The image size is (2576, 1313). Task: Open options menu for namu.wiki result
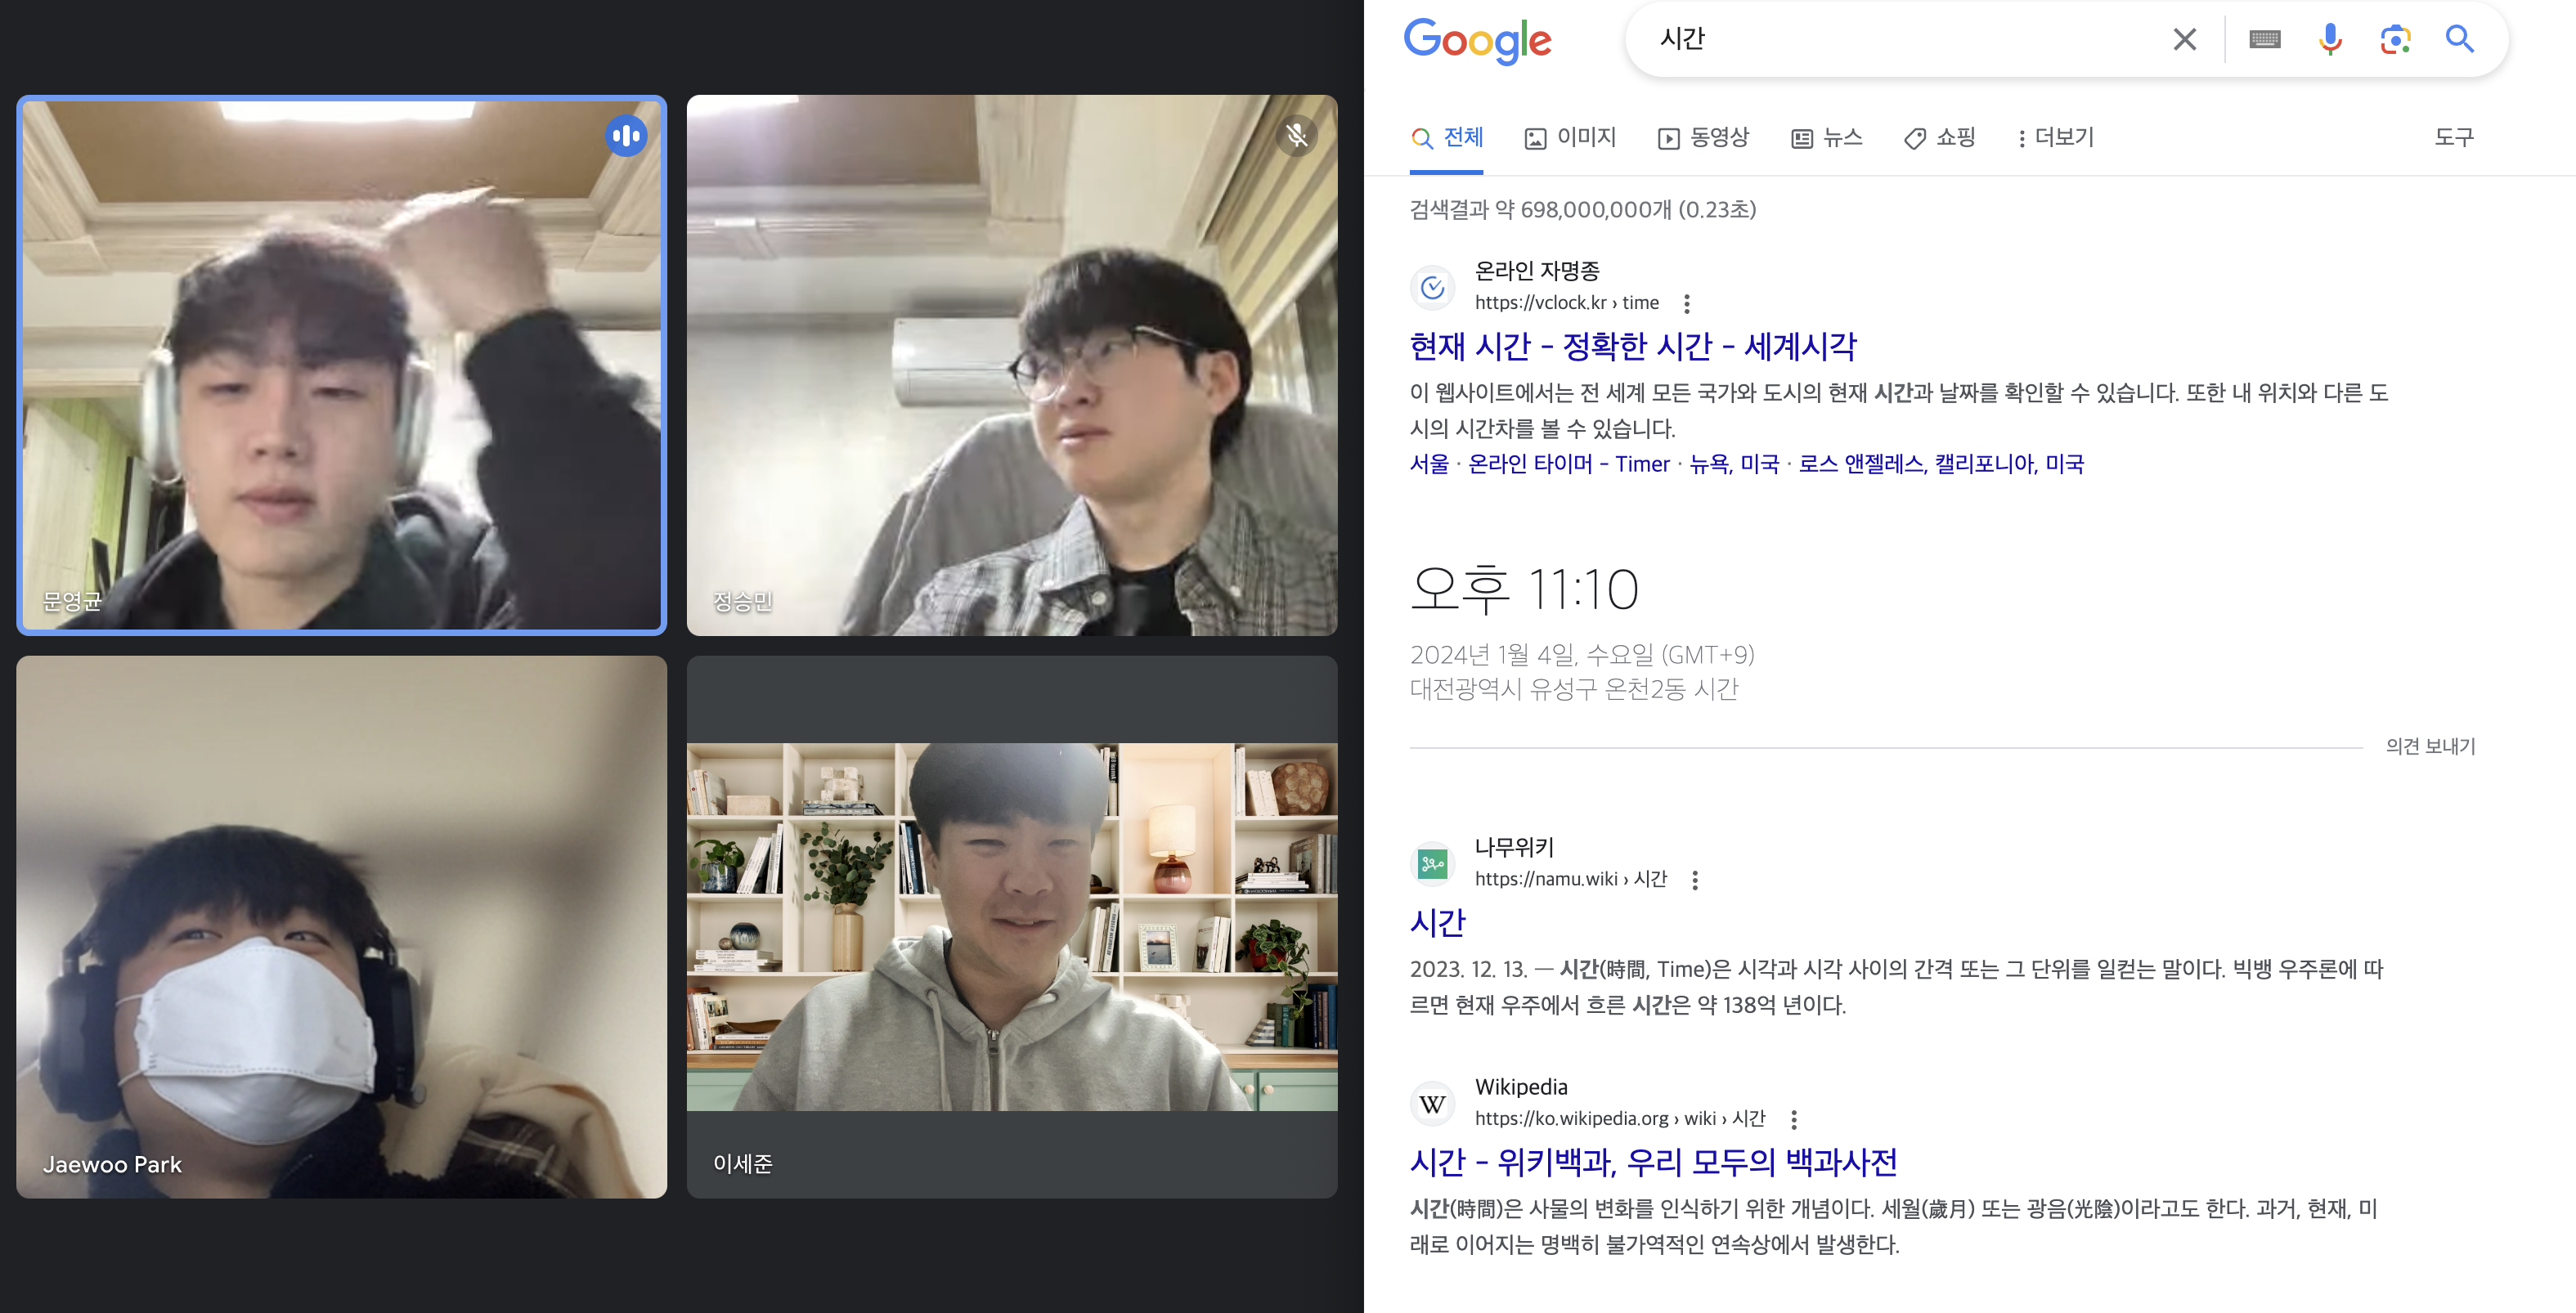[1694, 880]
